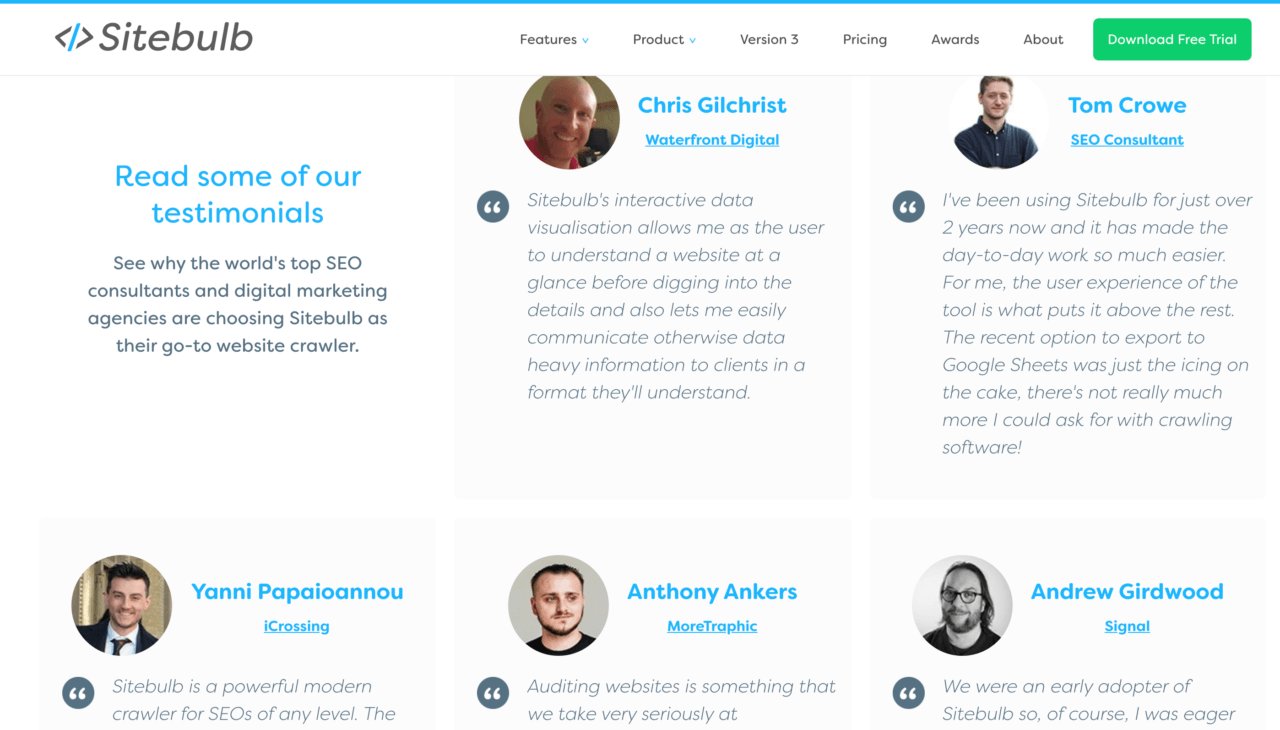Click the quote icon beside Anthony Ankers' testimonial
The image size is (1280, 730).
(493, 692)
